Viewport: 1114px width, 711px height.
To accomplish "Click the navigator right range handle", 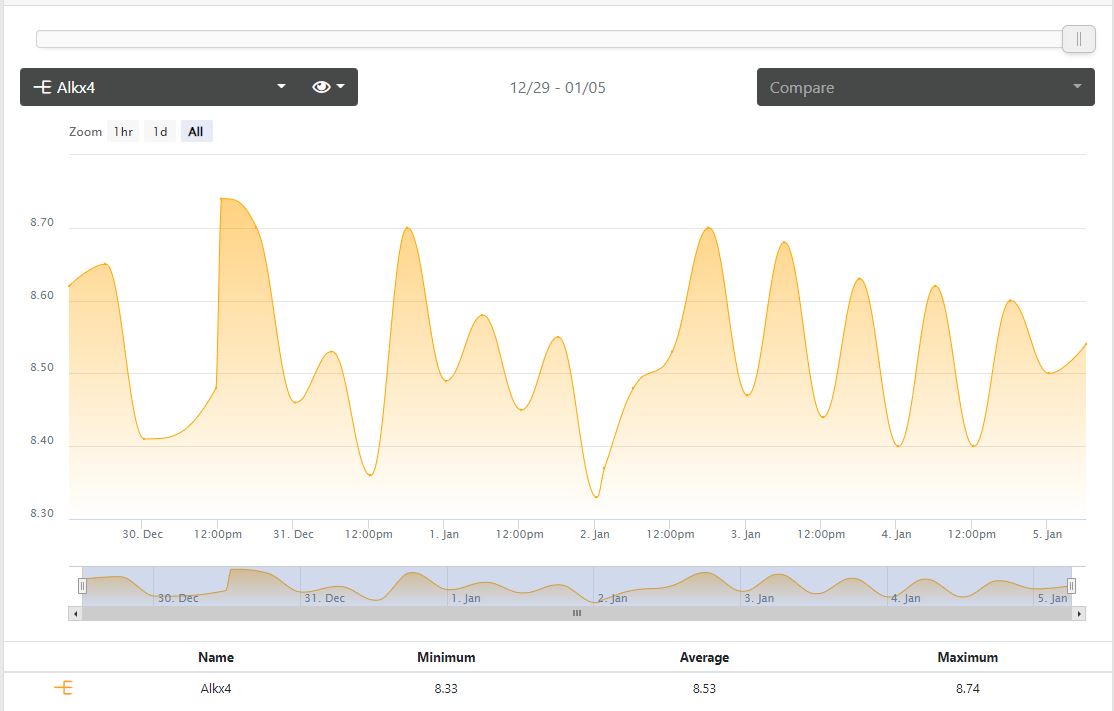I will coord(1071,585).
